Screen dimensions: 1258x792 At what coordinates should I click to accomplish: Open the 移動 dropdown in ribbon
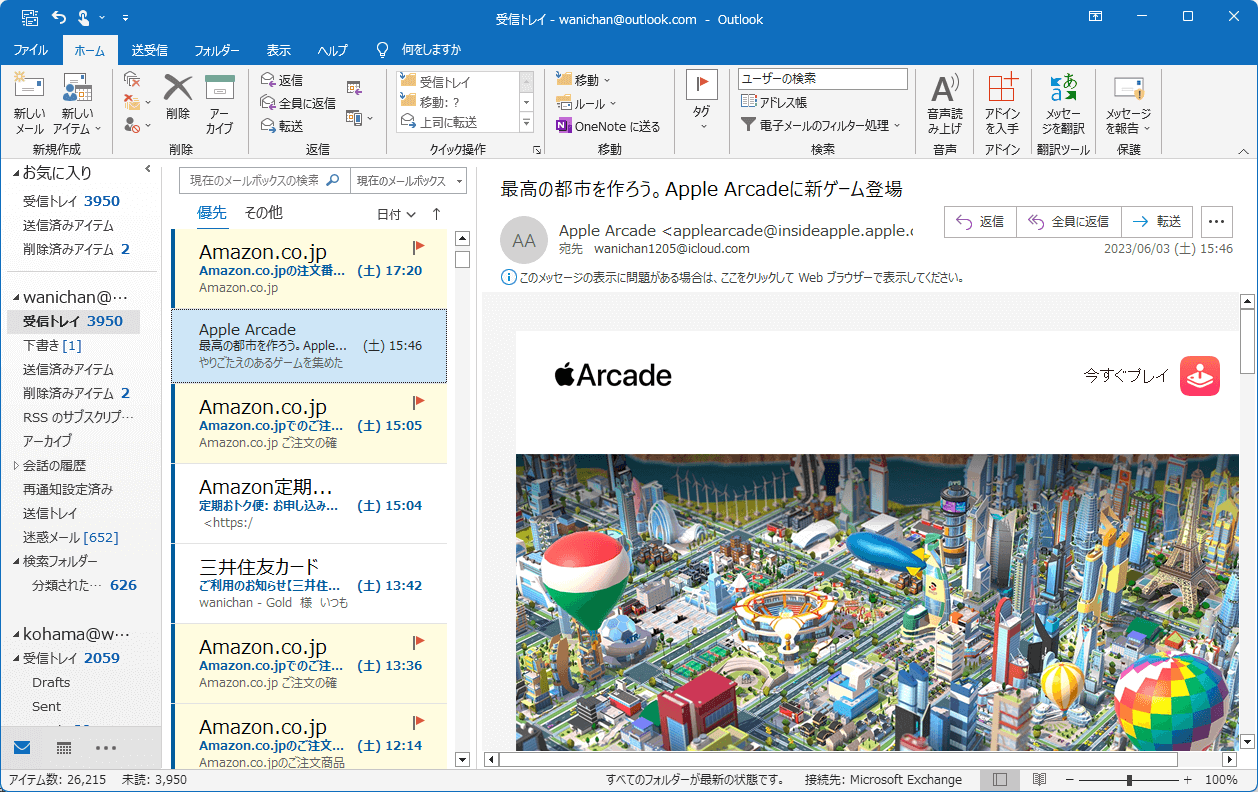584,80
